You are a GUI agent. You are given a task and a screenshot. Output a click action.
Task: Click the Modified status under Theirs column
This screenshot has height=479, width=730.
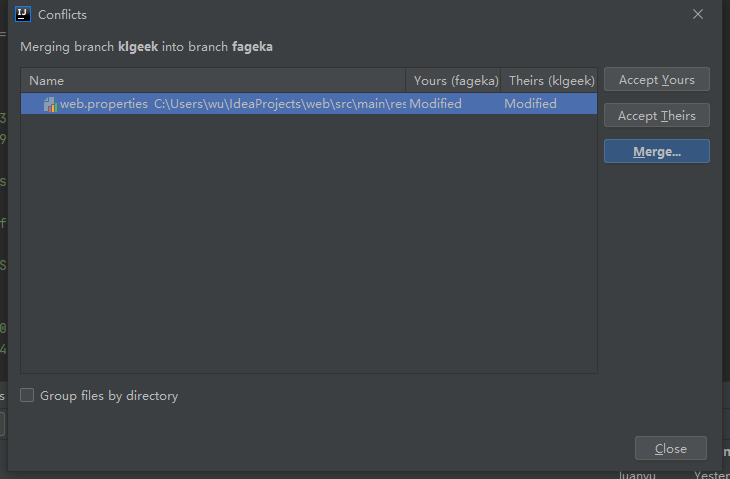[530, 103]
